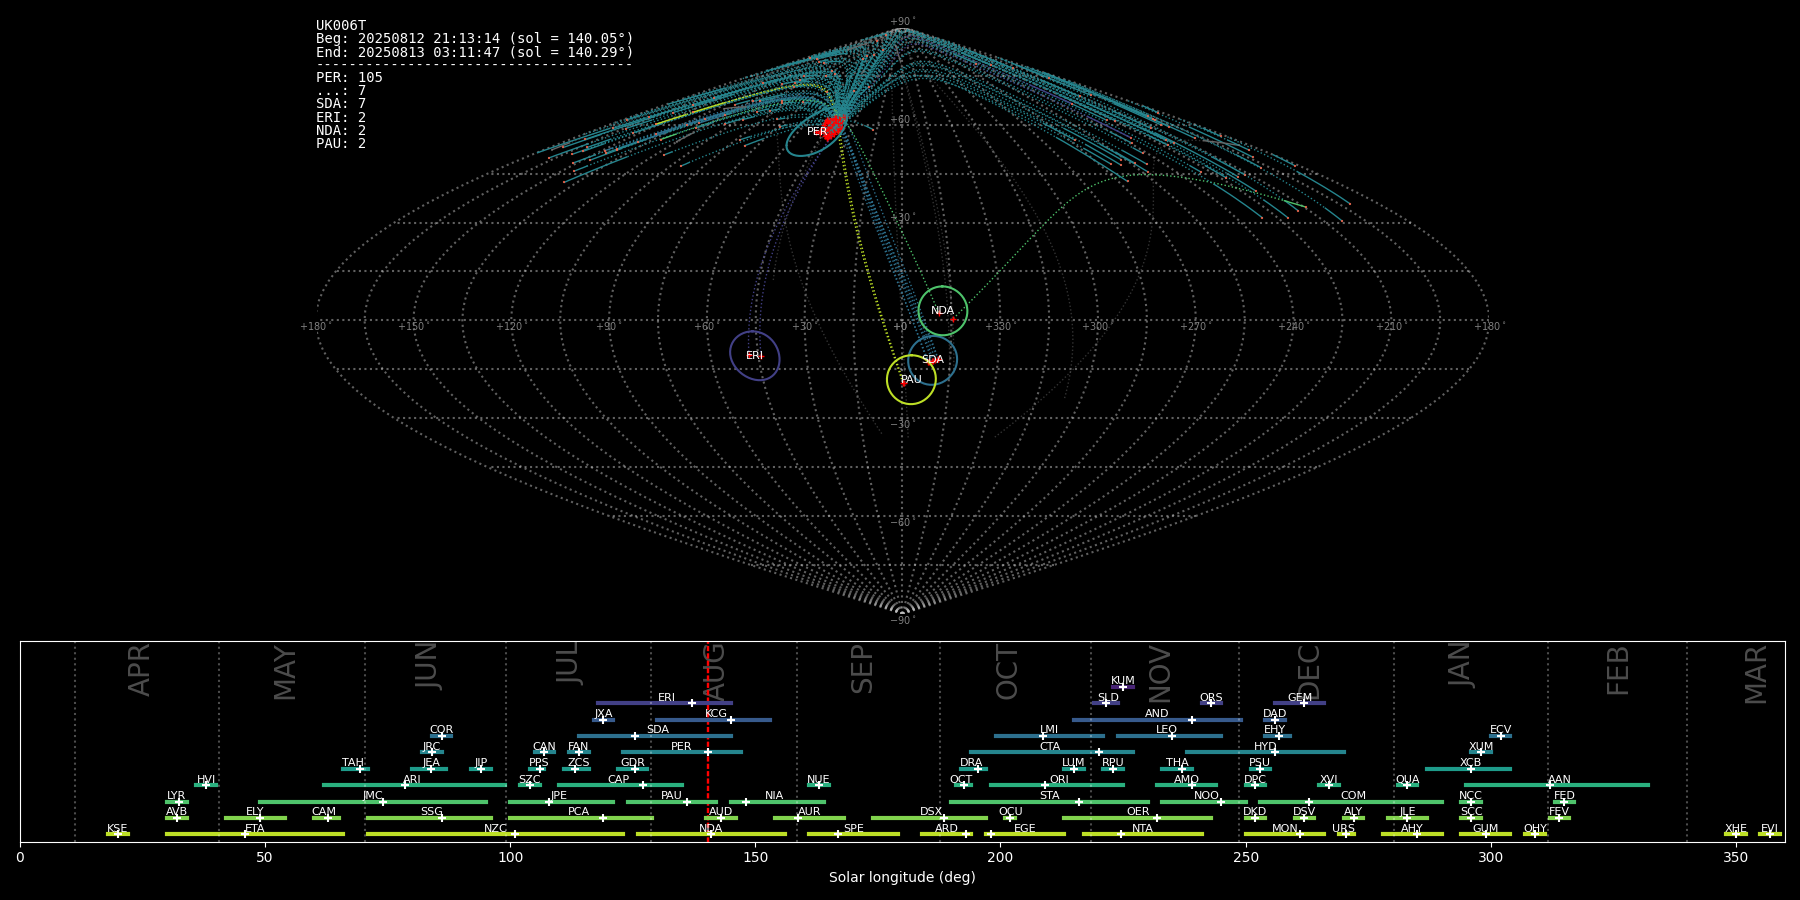
Task: Select the AUR shower bar in the timeline
Action: tap(809, 818)
